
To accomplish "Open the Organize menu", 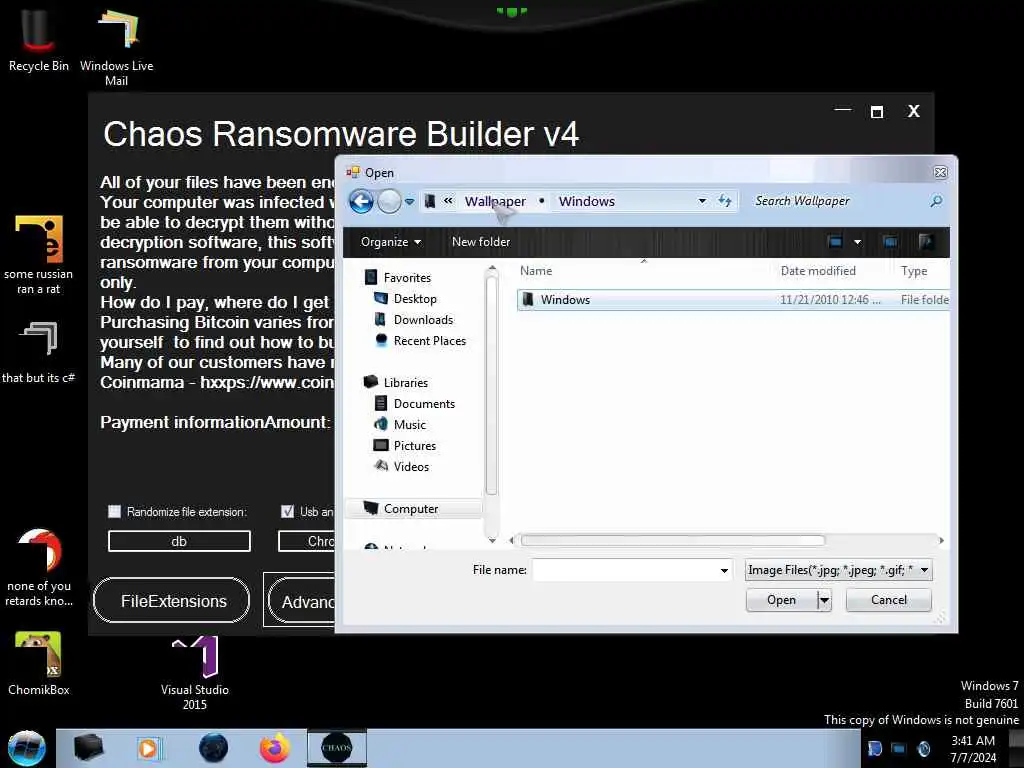I will [x=391, y=242].
